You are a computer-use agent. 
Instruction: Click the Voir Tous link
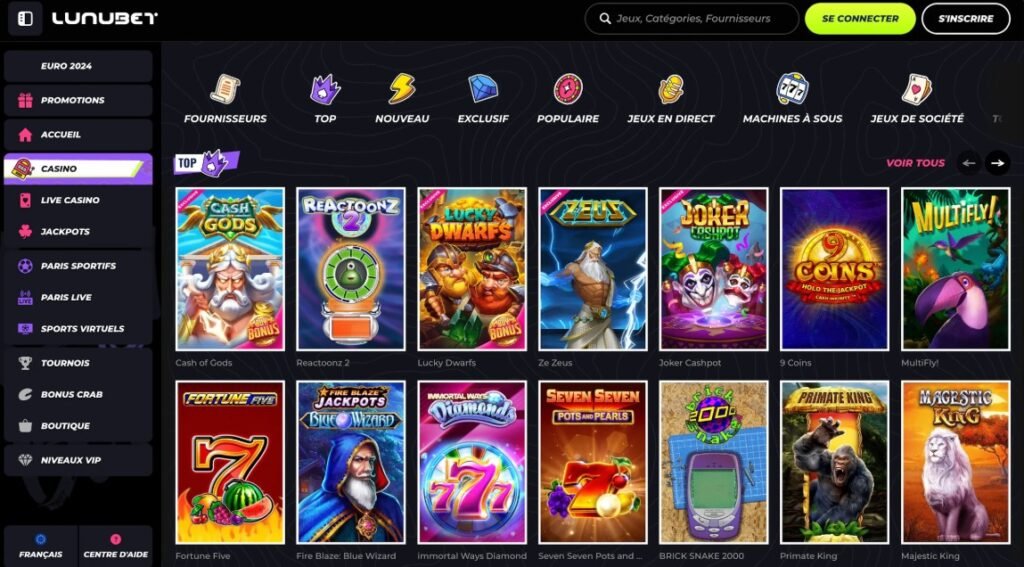click(x=915, y=163)
